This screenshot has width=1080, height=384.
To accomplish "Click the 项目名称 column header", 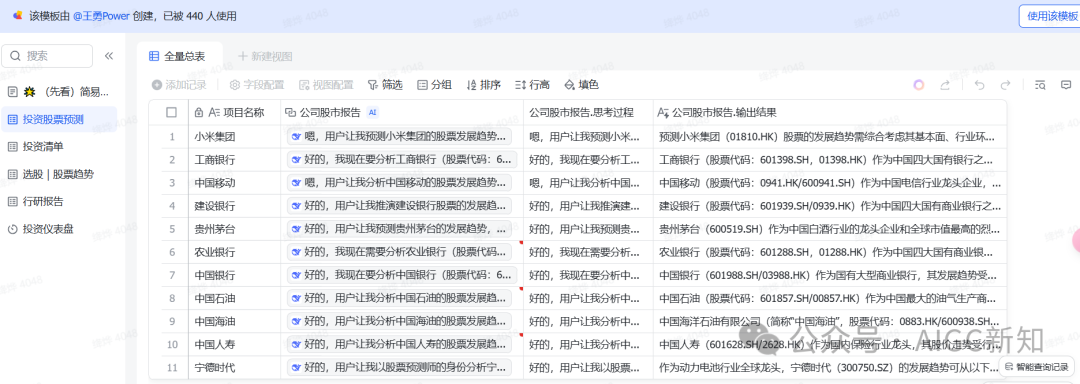I will 234,112.
